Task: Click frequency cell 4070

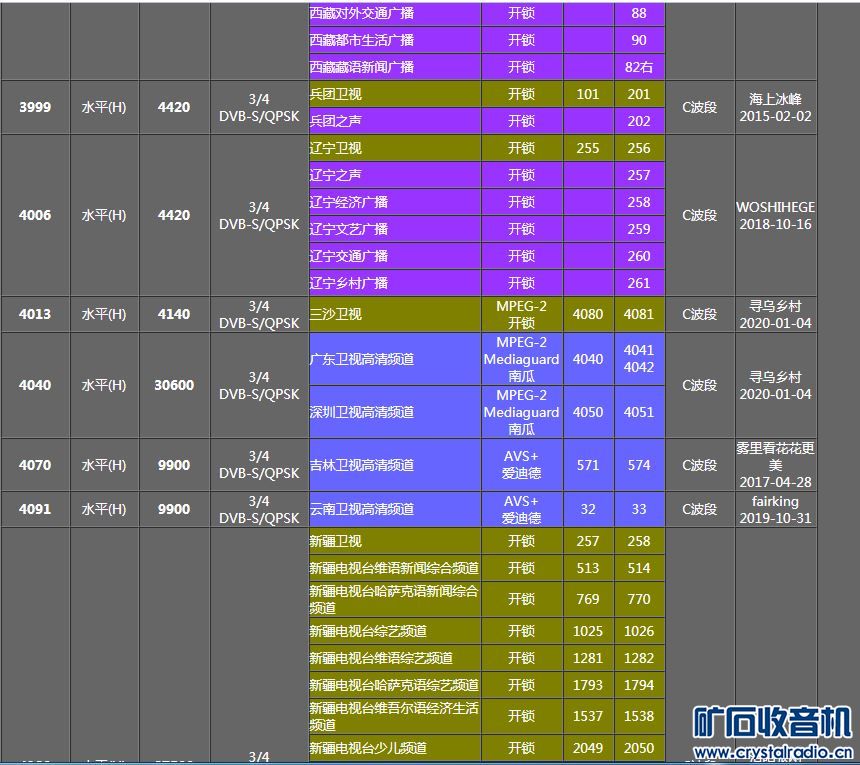Action: coord(35,465)
